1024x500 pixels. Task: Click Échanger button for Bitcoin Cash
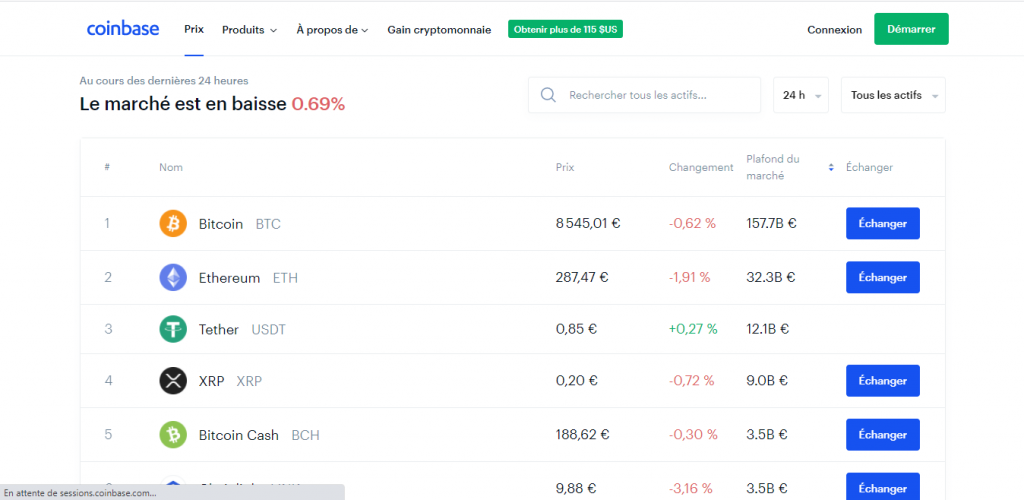point(883,435)
